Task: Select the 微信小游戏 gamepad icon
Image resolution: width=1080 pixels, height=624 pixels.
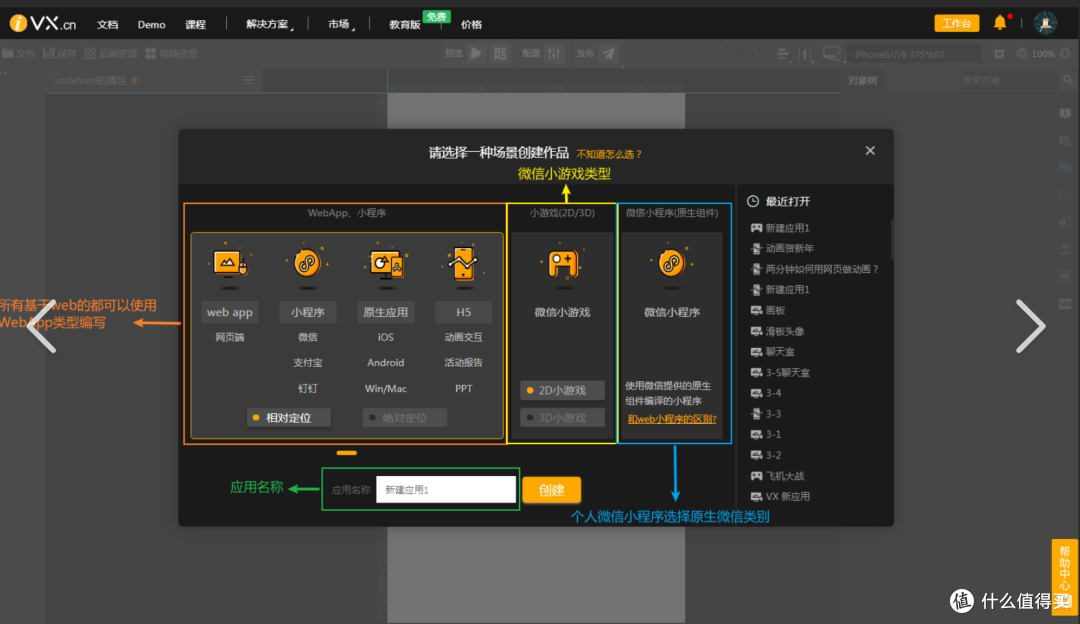Action: tap(562, 264)
